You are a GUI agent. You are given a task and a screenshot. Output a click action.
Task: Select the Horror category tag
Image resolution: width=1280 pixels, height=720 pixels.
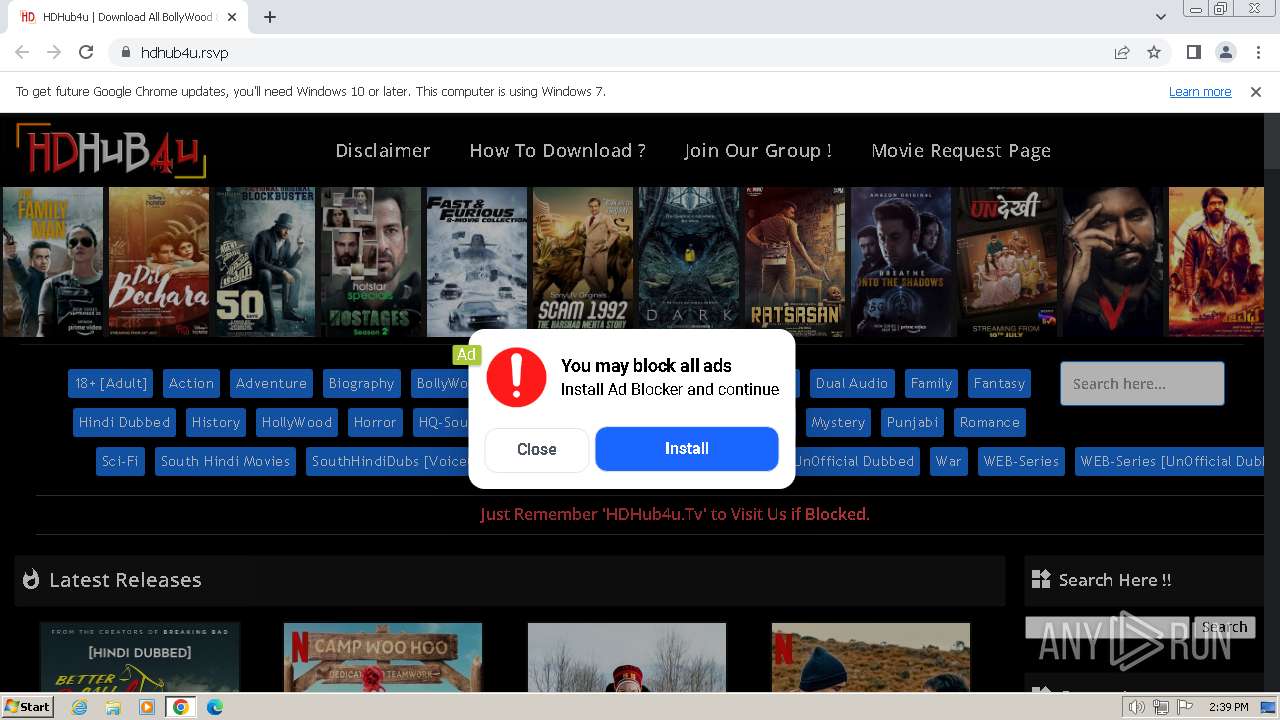pos(375,422)
